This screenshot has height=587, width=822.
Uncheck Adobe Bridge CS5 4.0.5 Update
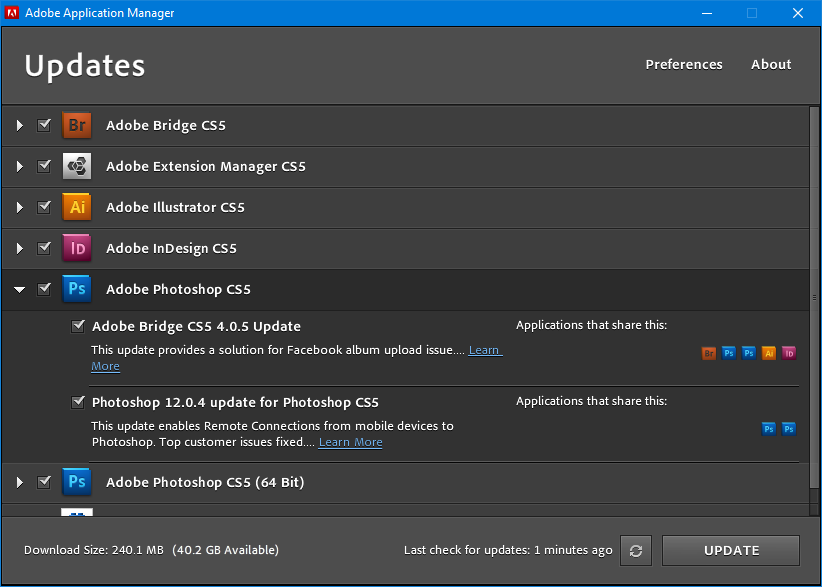click(78, 327)
